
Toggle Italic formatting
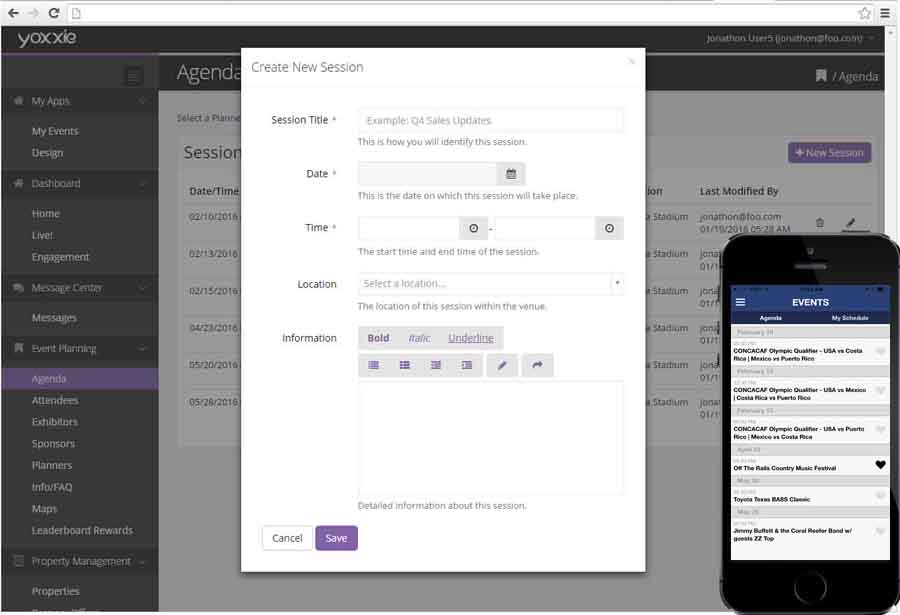click(419, 338)
